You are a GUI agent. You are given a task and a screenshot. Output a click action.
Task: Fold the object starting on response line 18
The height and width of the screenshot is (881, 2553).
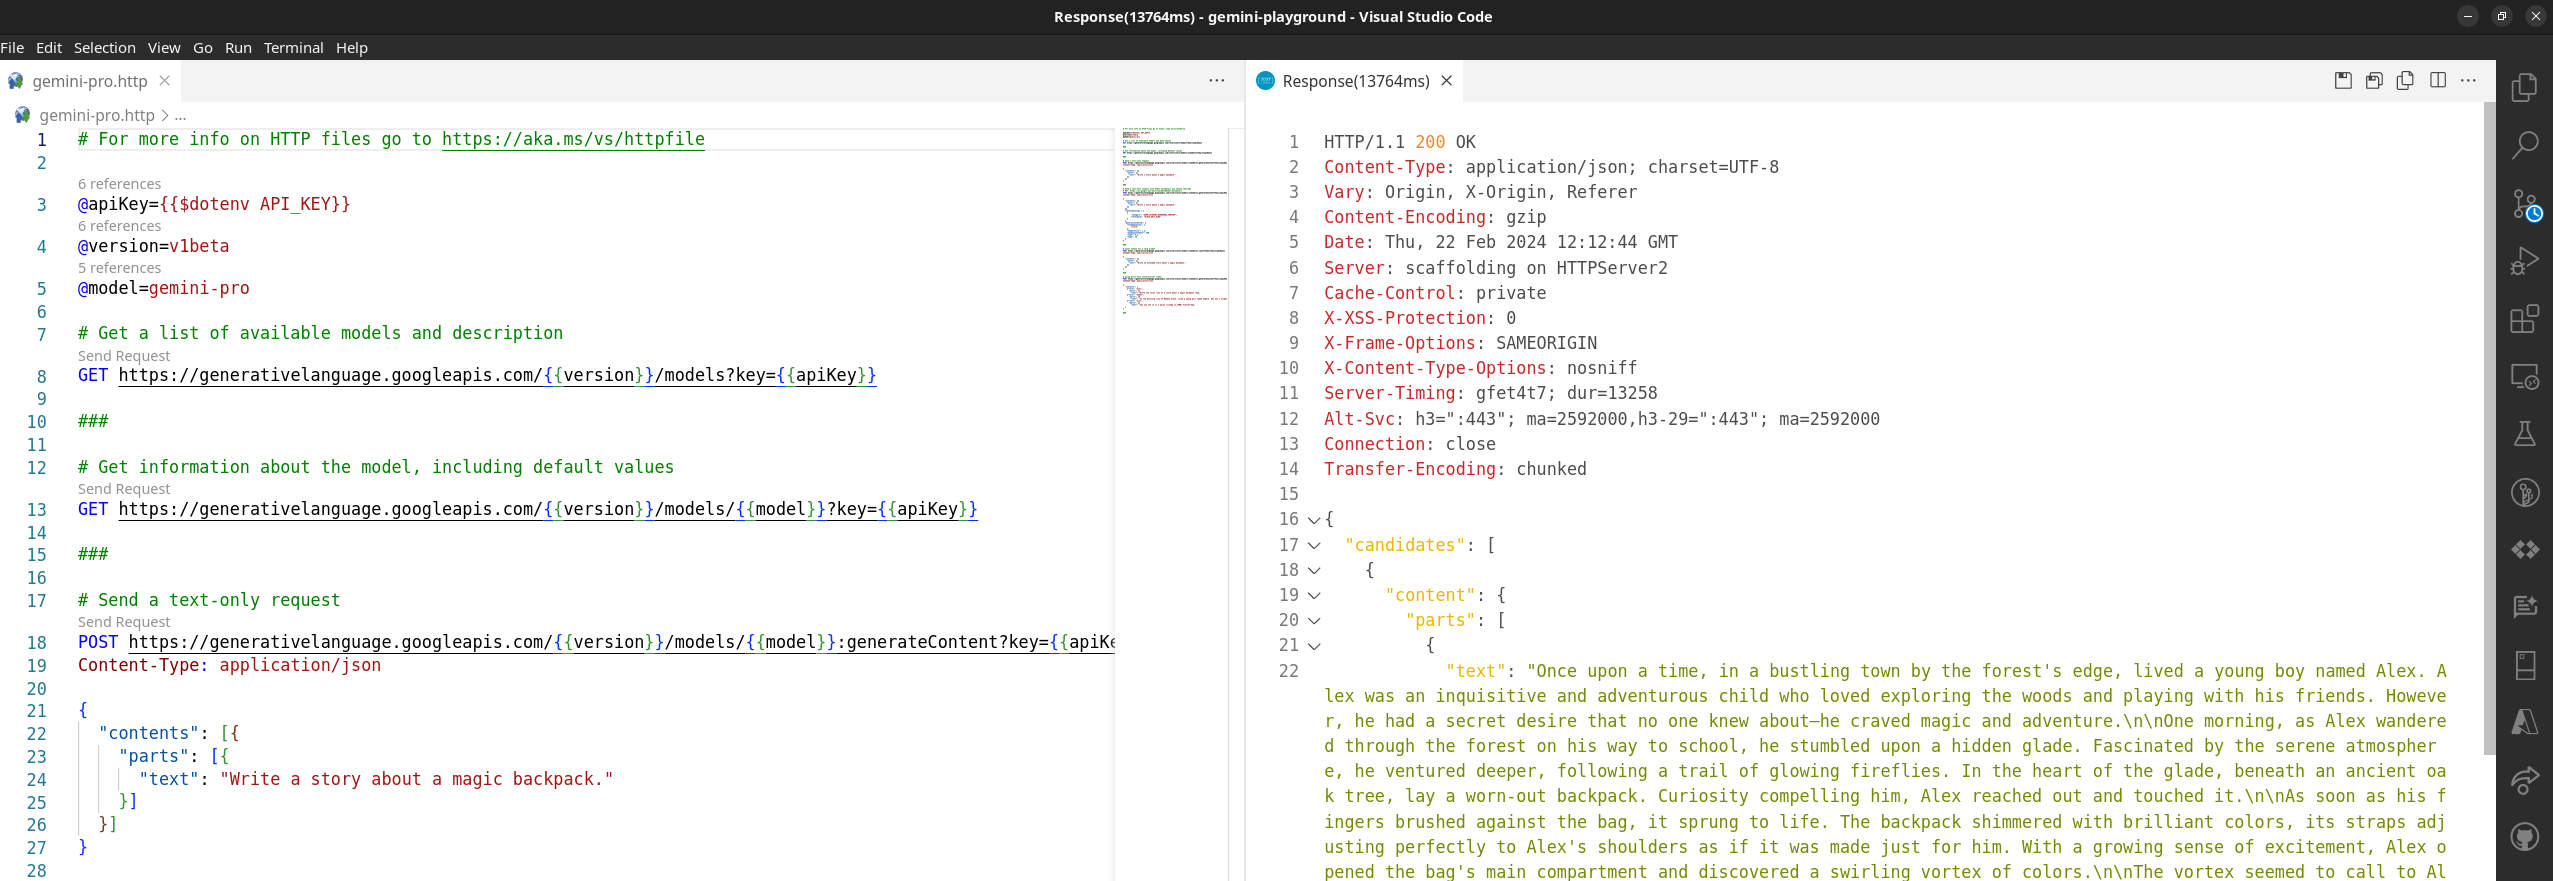tap(1314, 571)
